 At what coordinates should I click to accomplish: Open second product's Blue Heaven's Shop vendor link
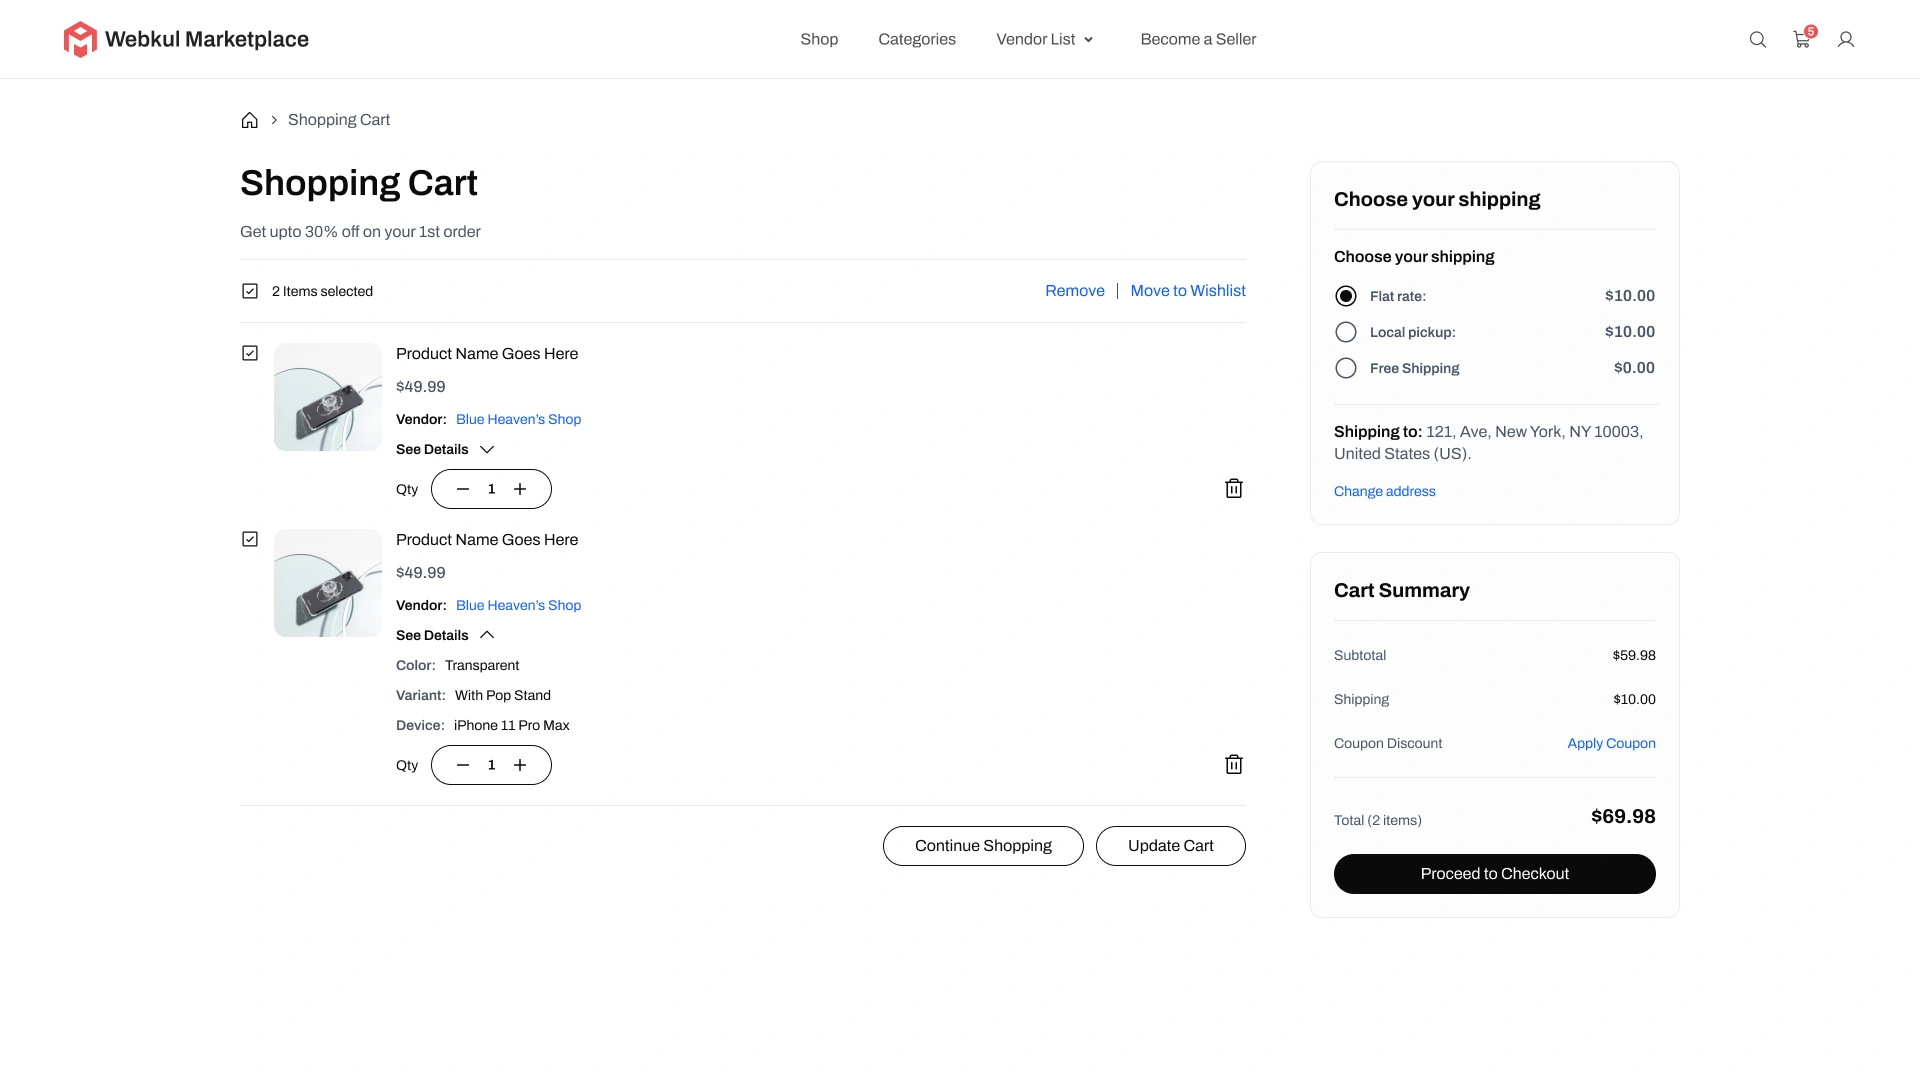point(518,605)
